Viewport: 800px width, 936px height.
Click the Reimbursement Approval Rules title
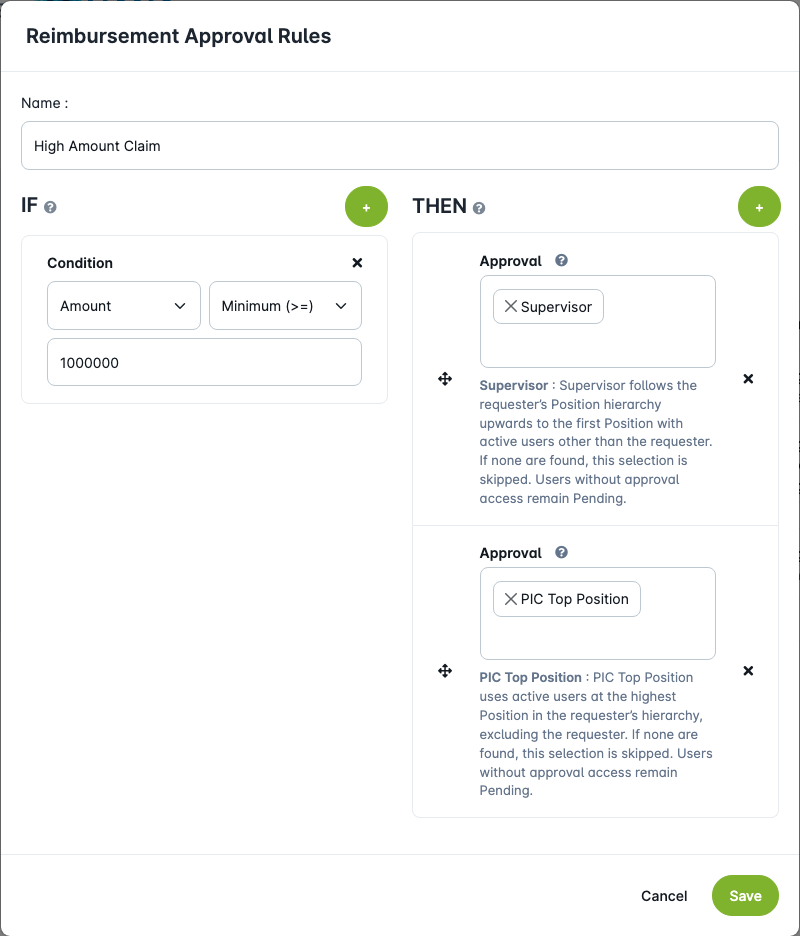click(179, 36)
